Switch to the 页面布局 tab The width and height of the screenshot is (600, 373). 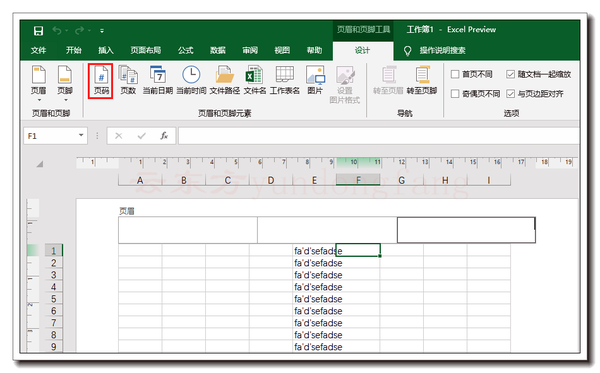(x=145, y=50)
